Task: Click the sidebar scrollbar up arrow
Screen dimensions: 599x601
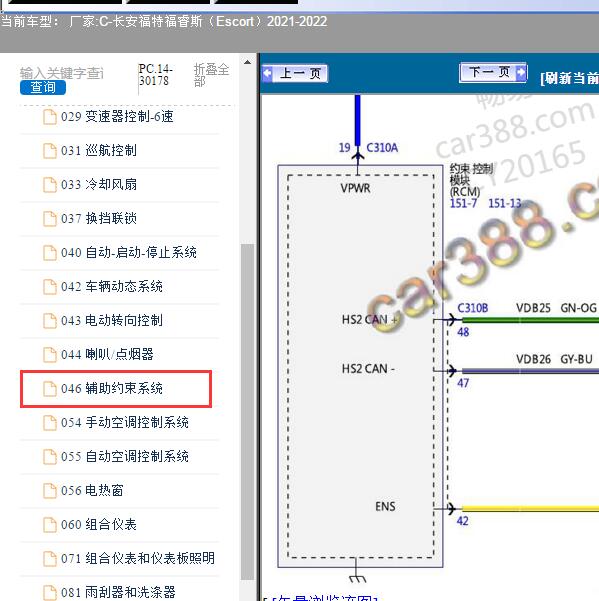Action: click(x=248, y=62)
